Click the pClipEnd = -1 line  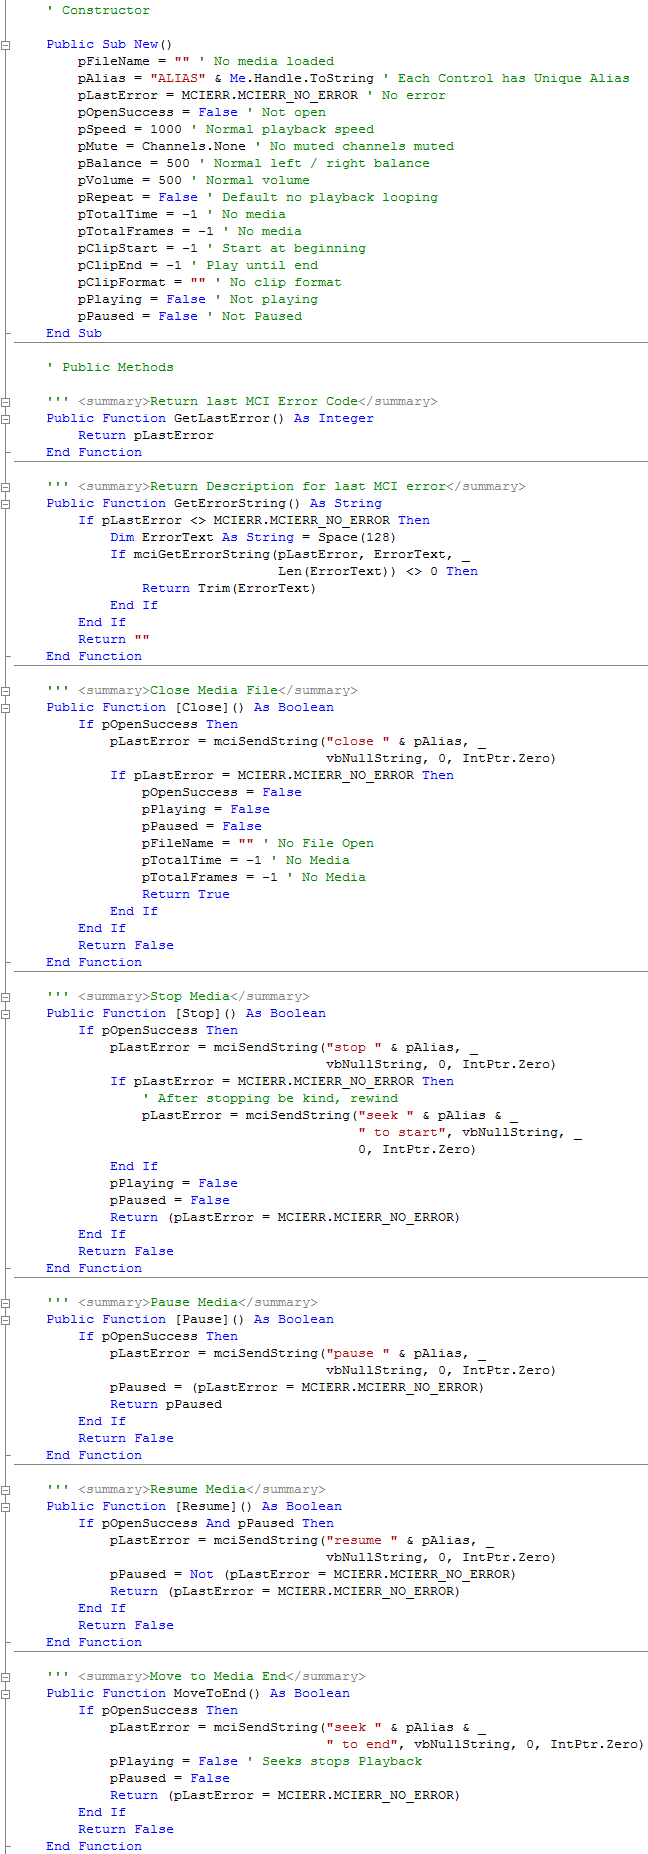click(198, 265)
